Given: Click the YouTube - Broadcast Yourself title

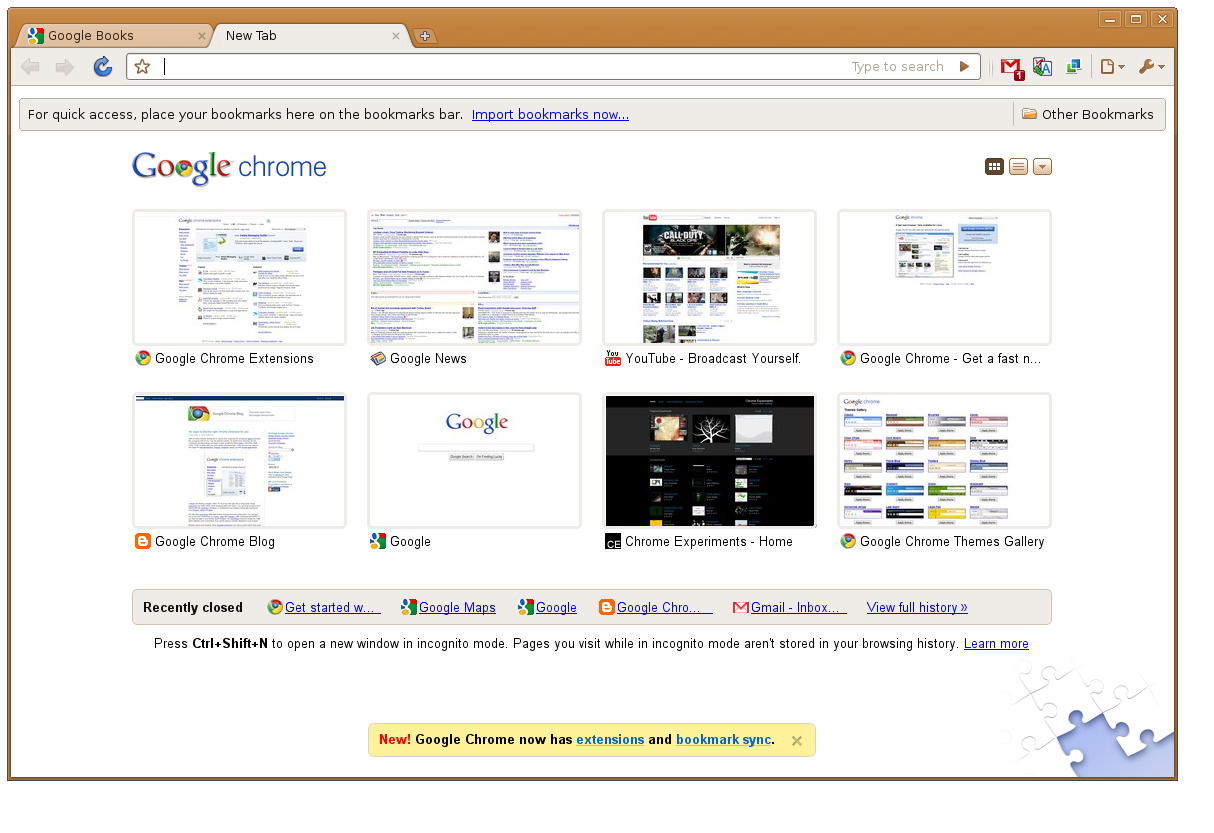Looking at the screenshot, I should [x=713, y=358].
